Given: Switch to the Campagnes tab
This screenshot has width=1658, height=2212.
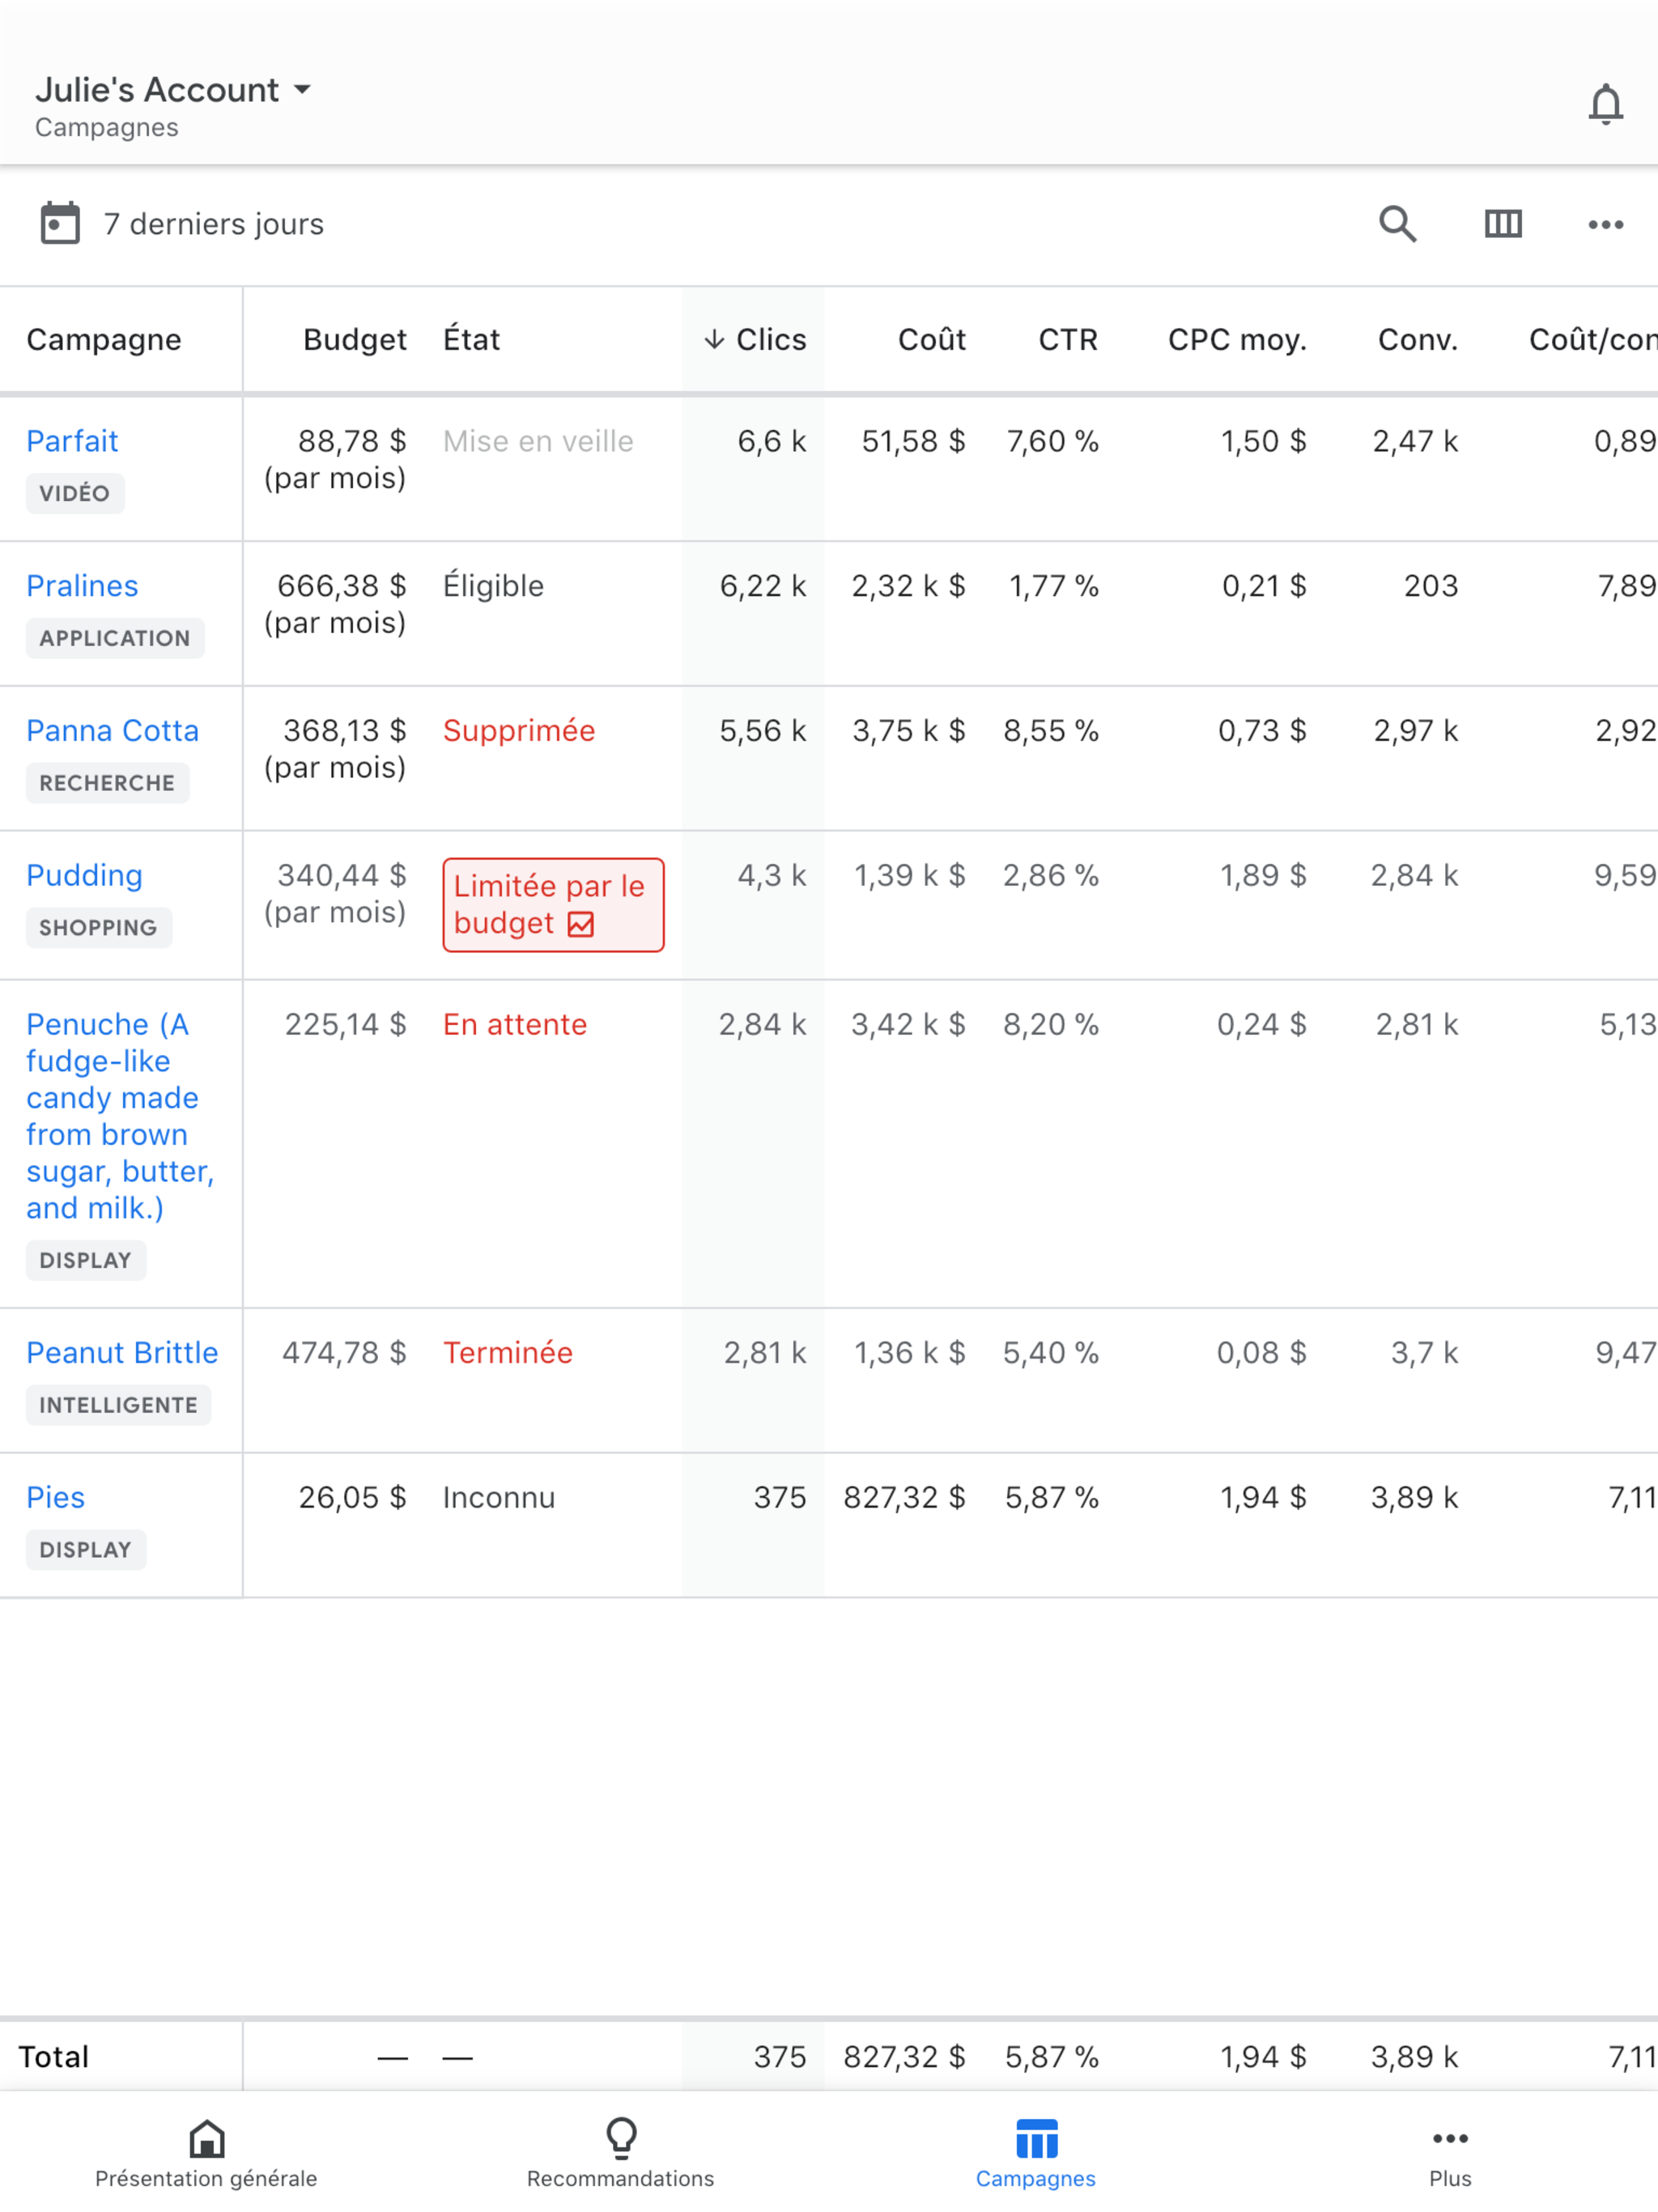Looking at the screenshot, I should [x=1035, y=2155].
